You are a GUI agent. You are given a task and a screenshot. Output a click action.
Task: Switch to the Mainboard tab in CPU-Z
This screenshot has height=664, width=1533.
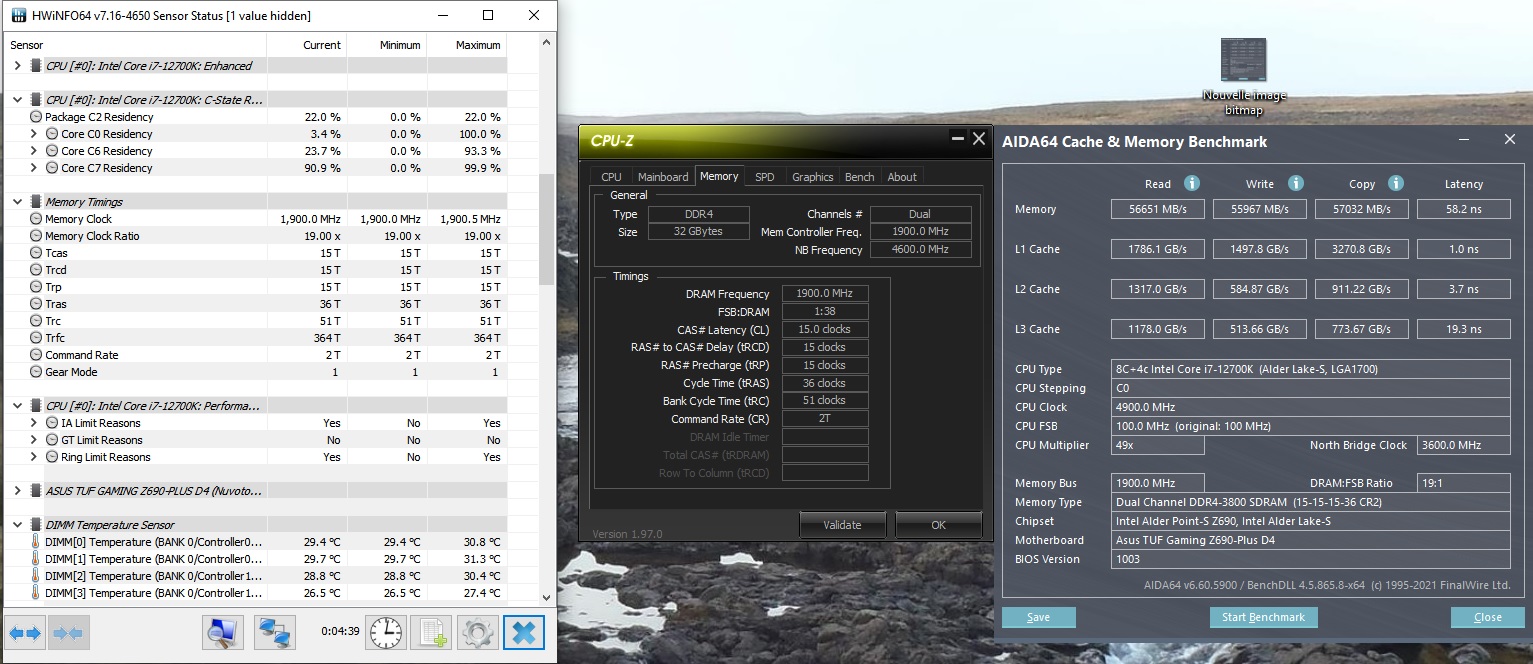tap(663, 177)
